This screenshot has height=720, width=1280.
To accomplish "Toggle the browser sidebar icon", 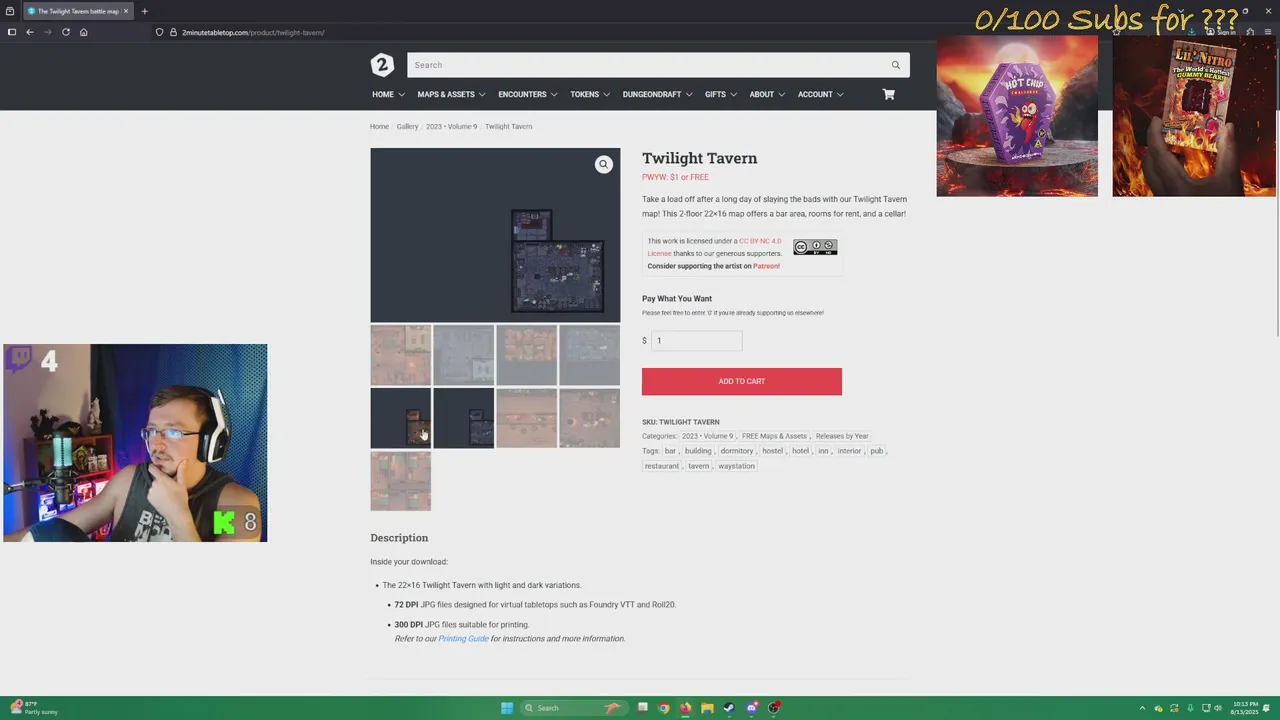I will [x=11, y=32].
